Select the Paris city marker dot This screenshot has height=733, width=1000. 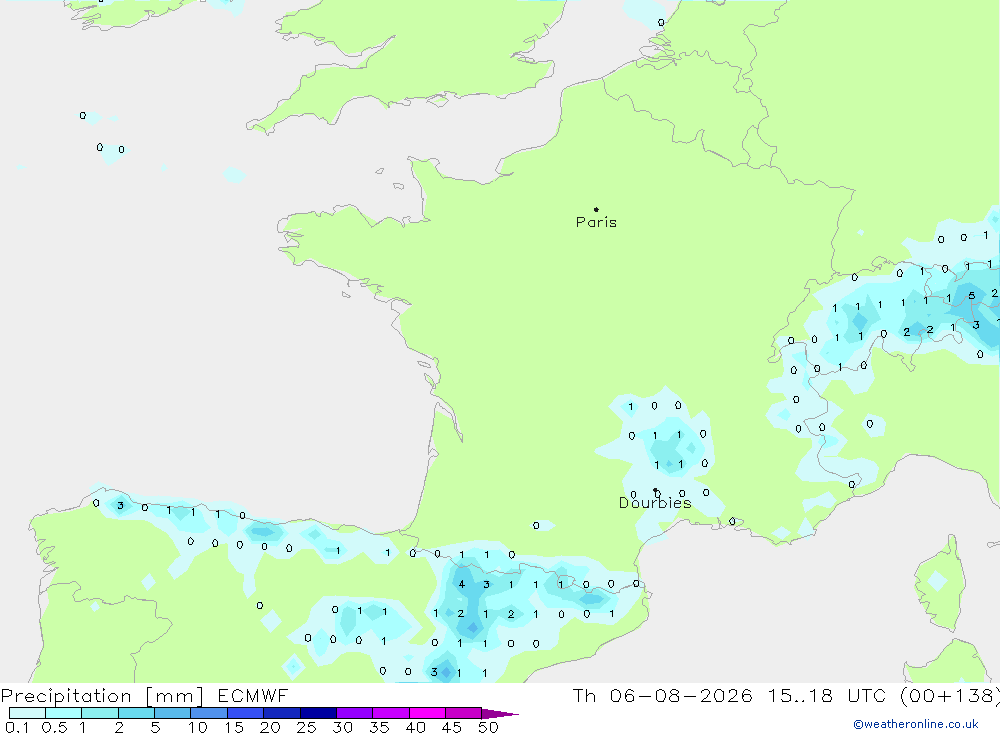596,209
